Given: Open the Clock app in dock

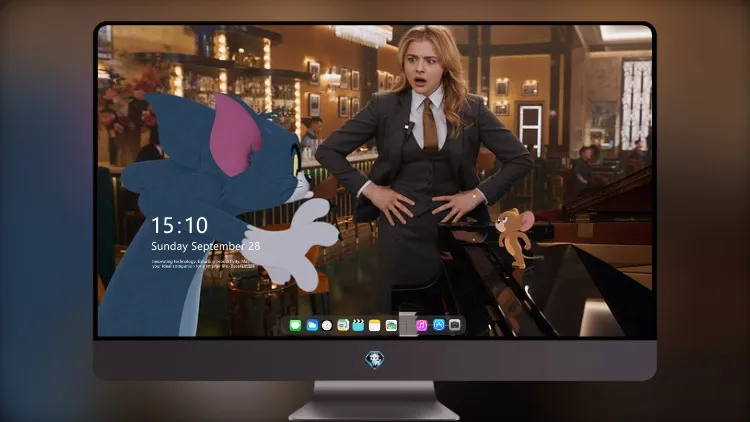Looking at the screenshot, I should [327, 326].
